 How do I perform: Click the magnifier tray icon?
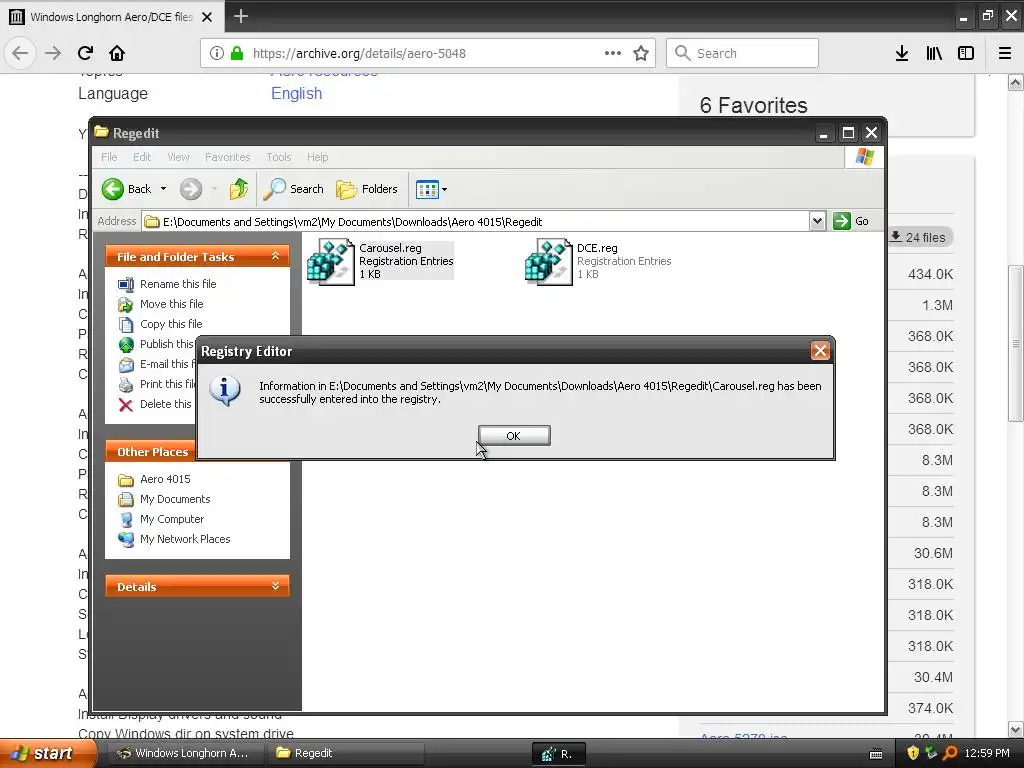point(950,753)
